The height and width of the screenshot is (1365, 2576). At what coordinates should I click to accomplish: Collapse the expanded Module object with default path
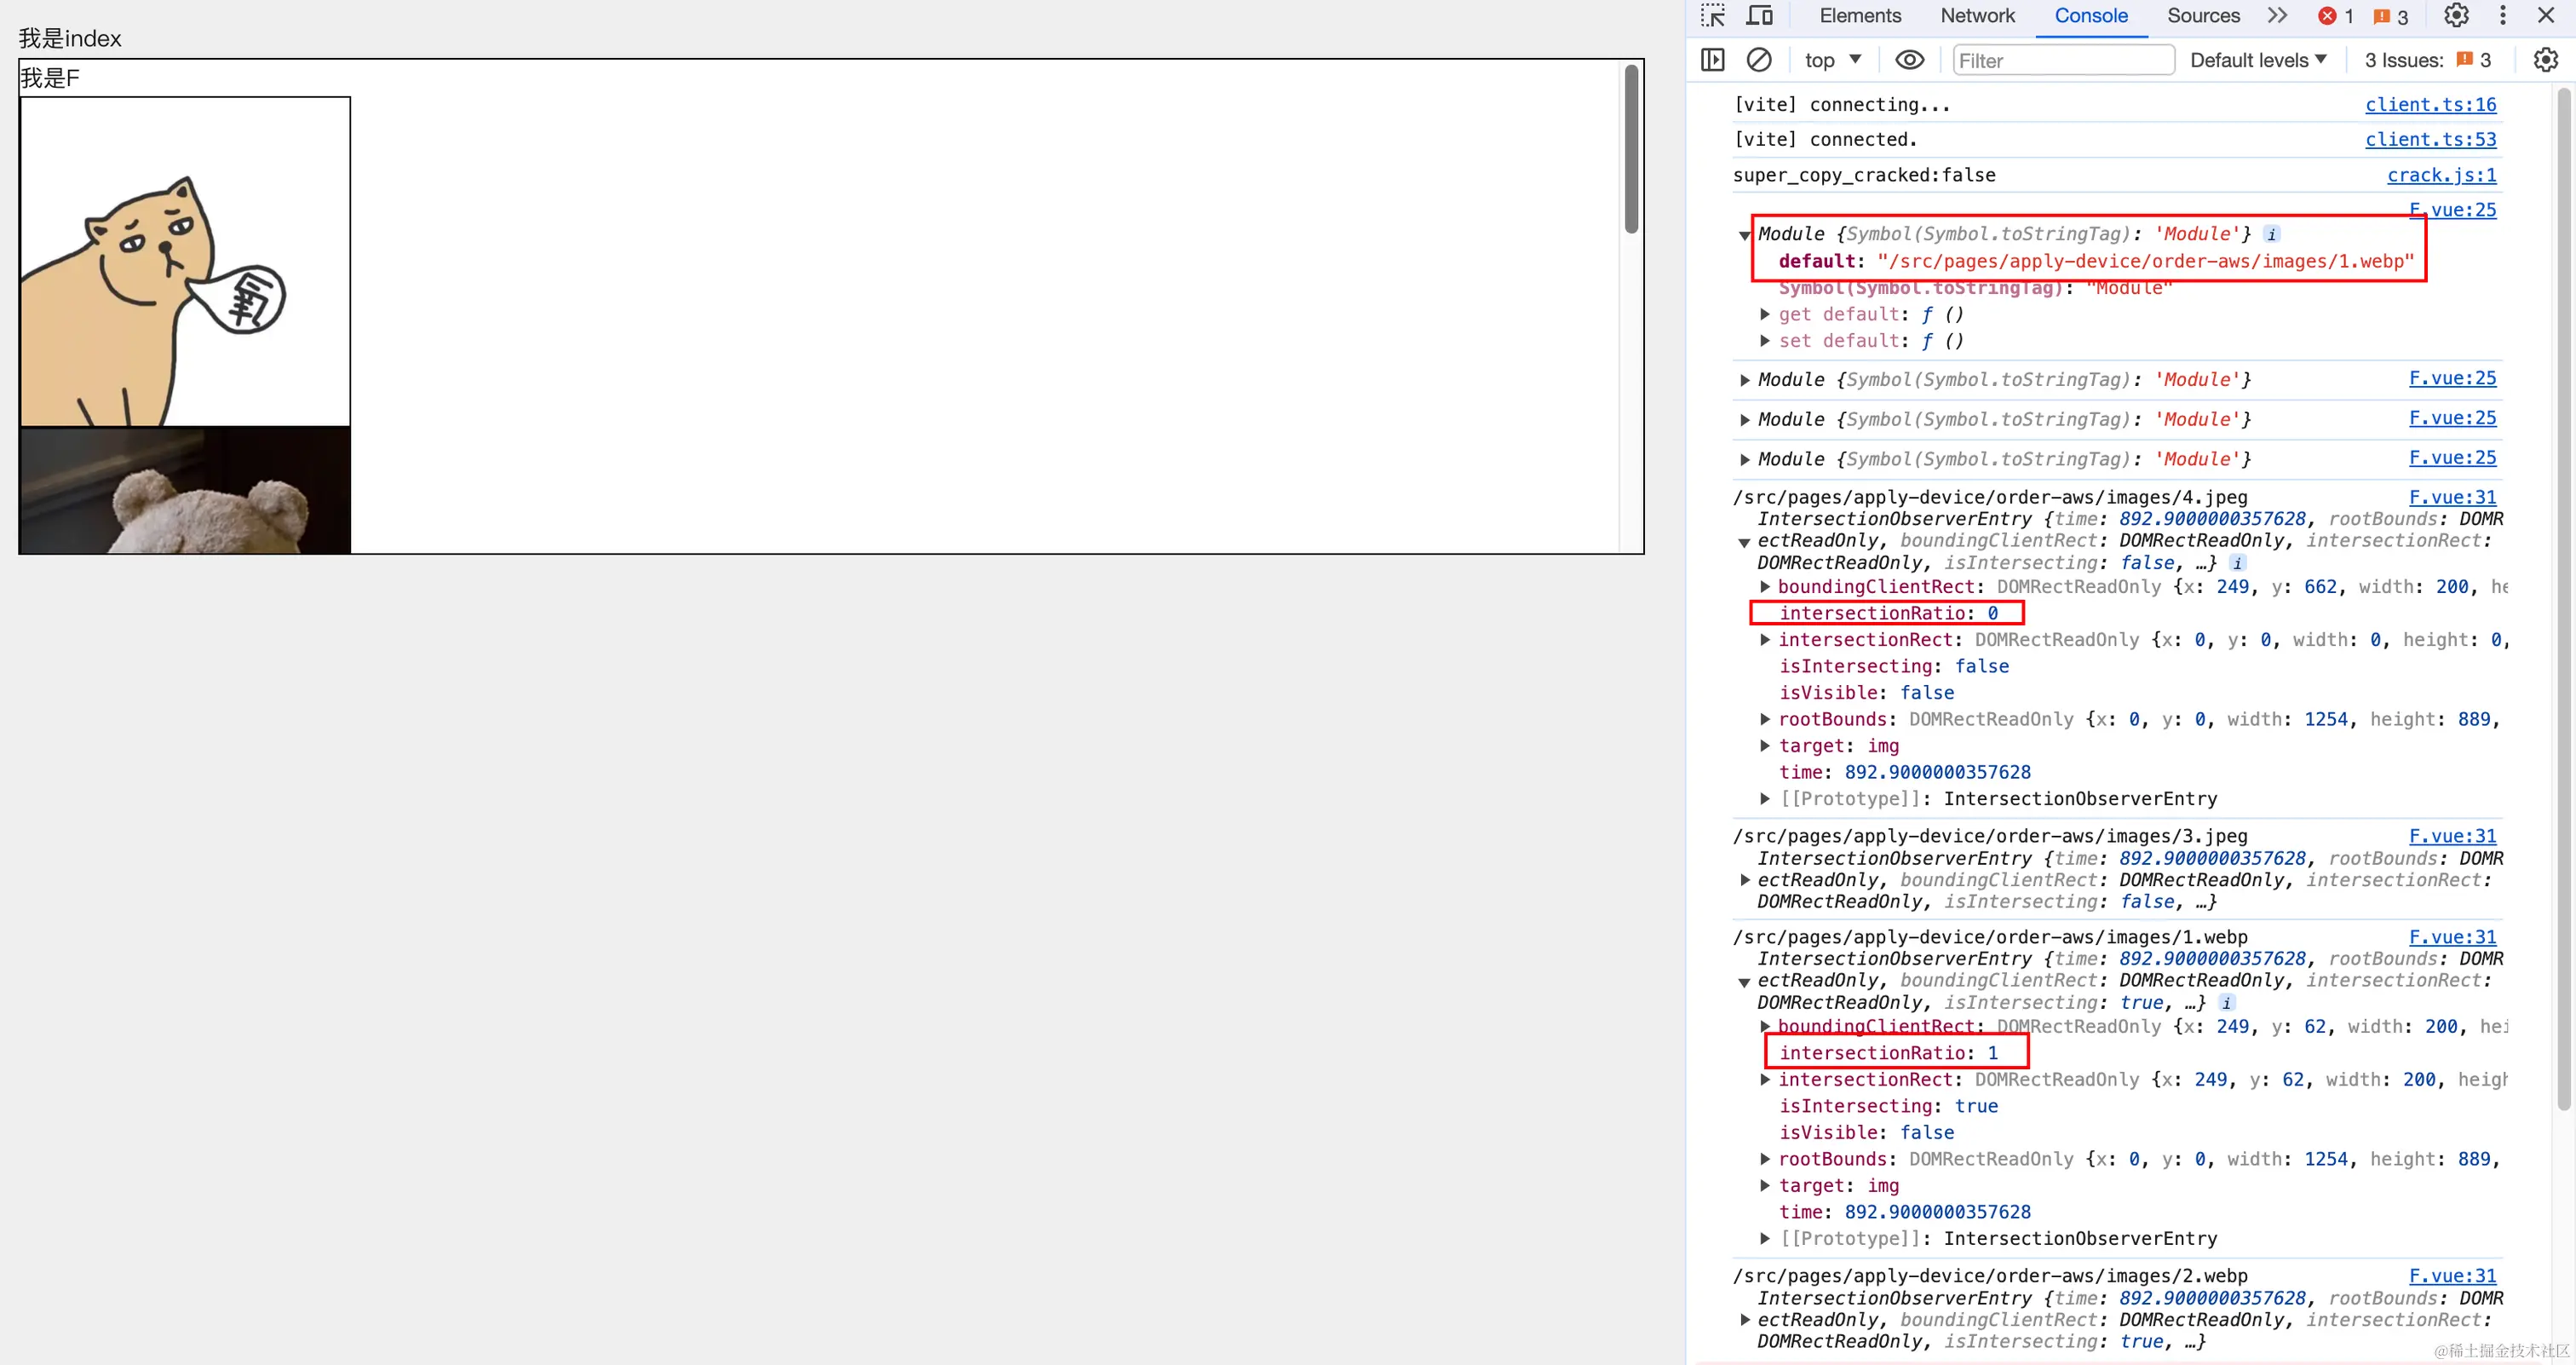1744,235
